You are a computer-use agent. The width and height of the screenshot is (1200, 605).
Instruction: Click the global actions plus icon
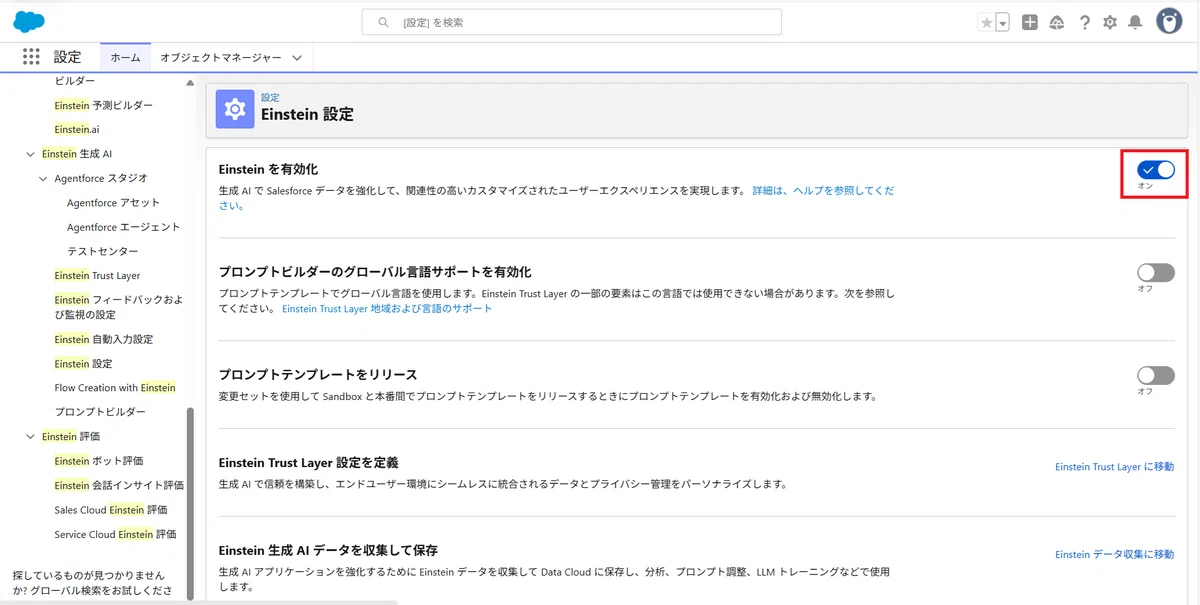pyautogui.click(x=1030, y=22)
